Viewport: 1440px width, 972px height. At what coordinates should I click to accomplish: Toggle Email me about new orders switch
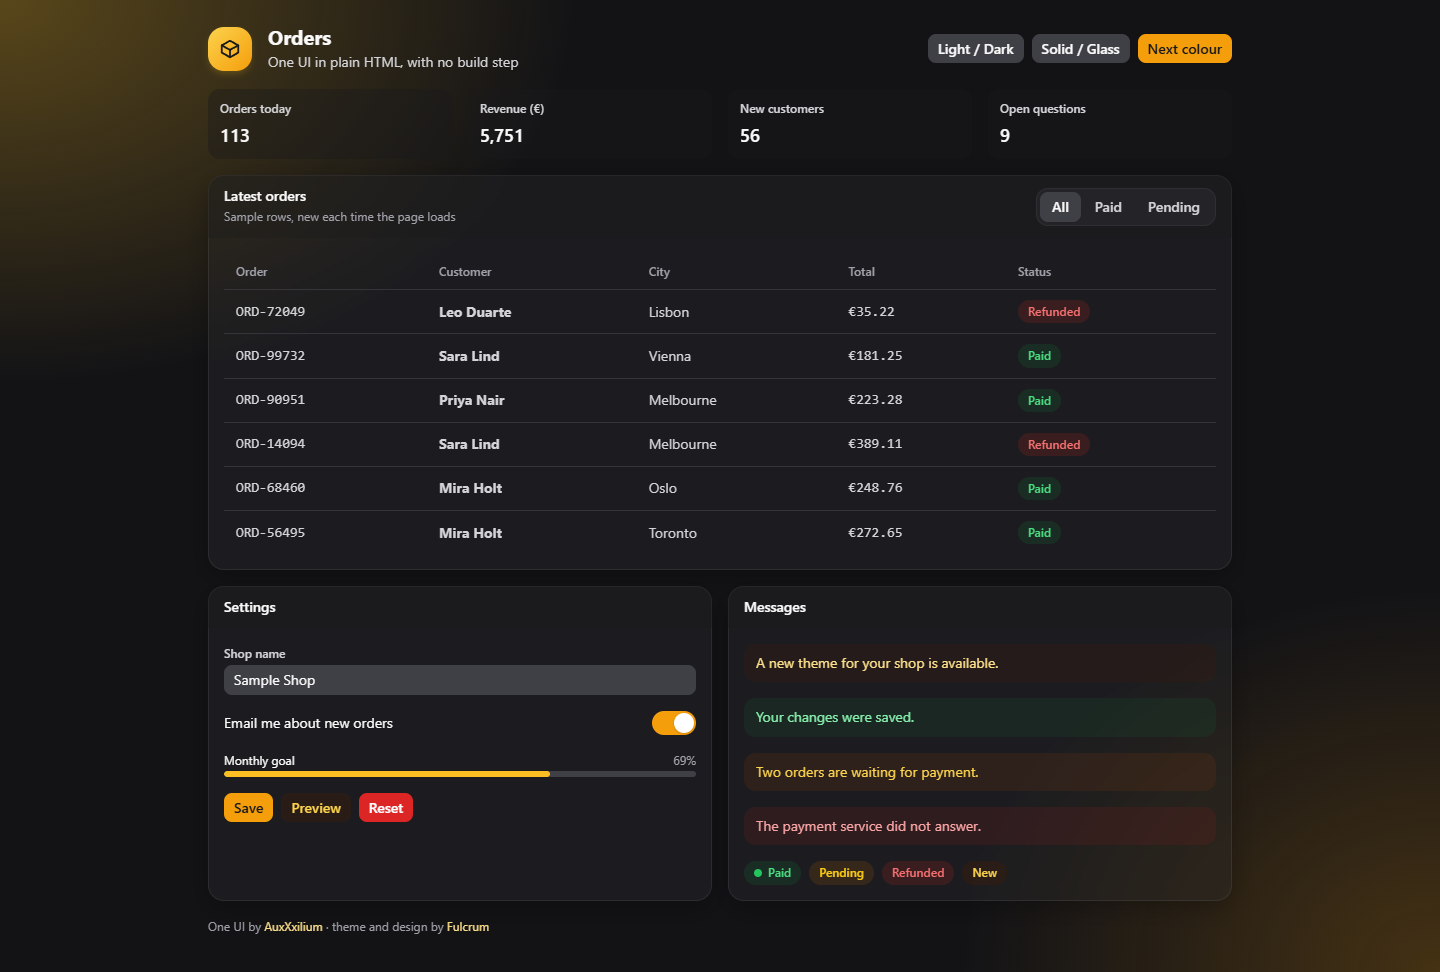click(x=674, y=723)
